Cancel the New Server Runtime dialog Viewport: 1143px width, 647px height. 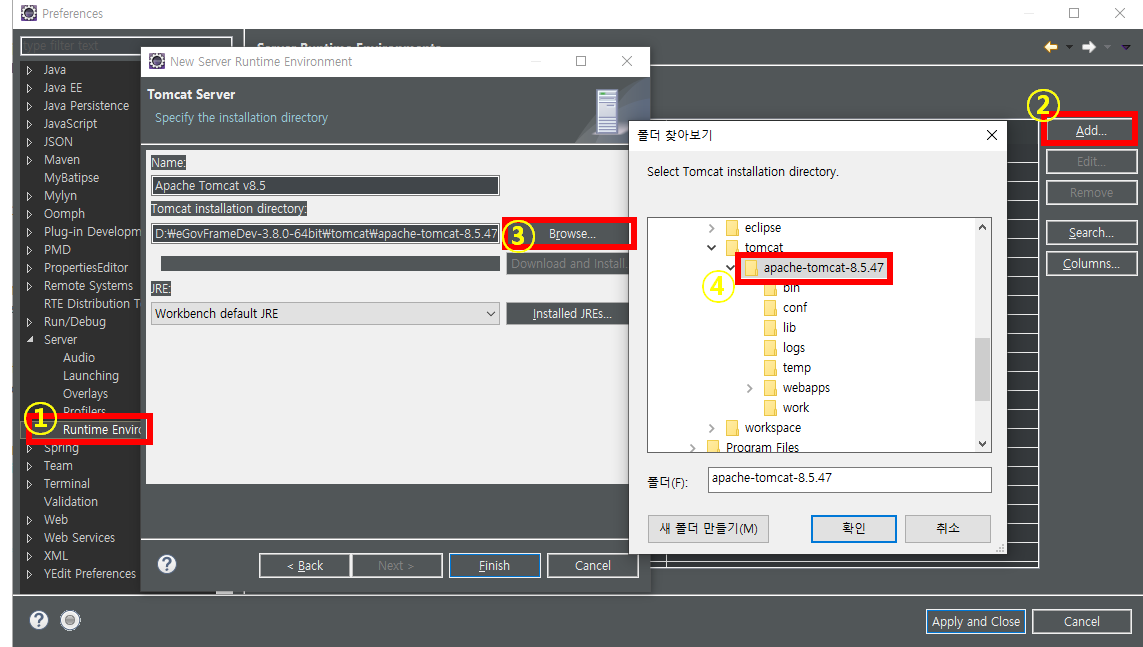pos(593,565)
